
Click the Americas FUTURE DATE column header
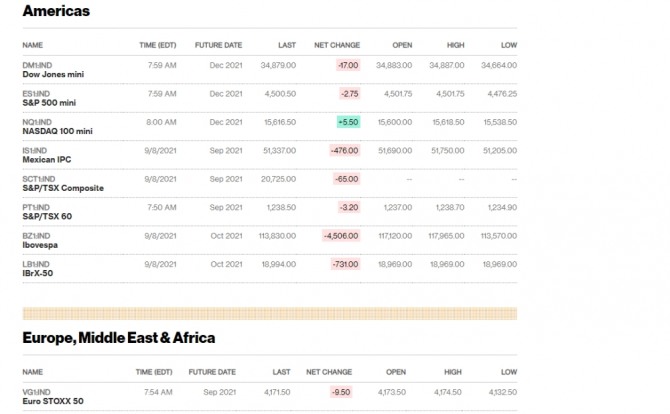[x=218, y=45]
